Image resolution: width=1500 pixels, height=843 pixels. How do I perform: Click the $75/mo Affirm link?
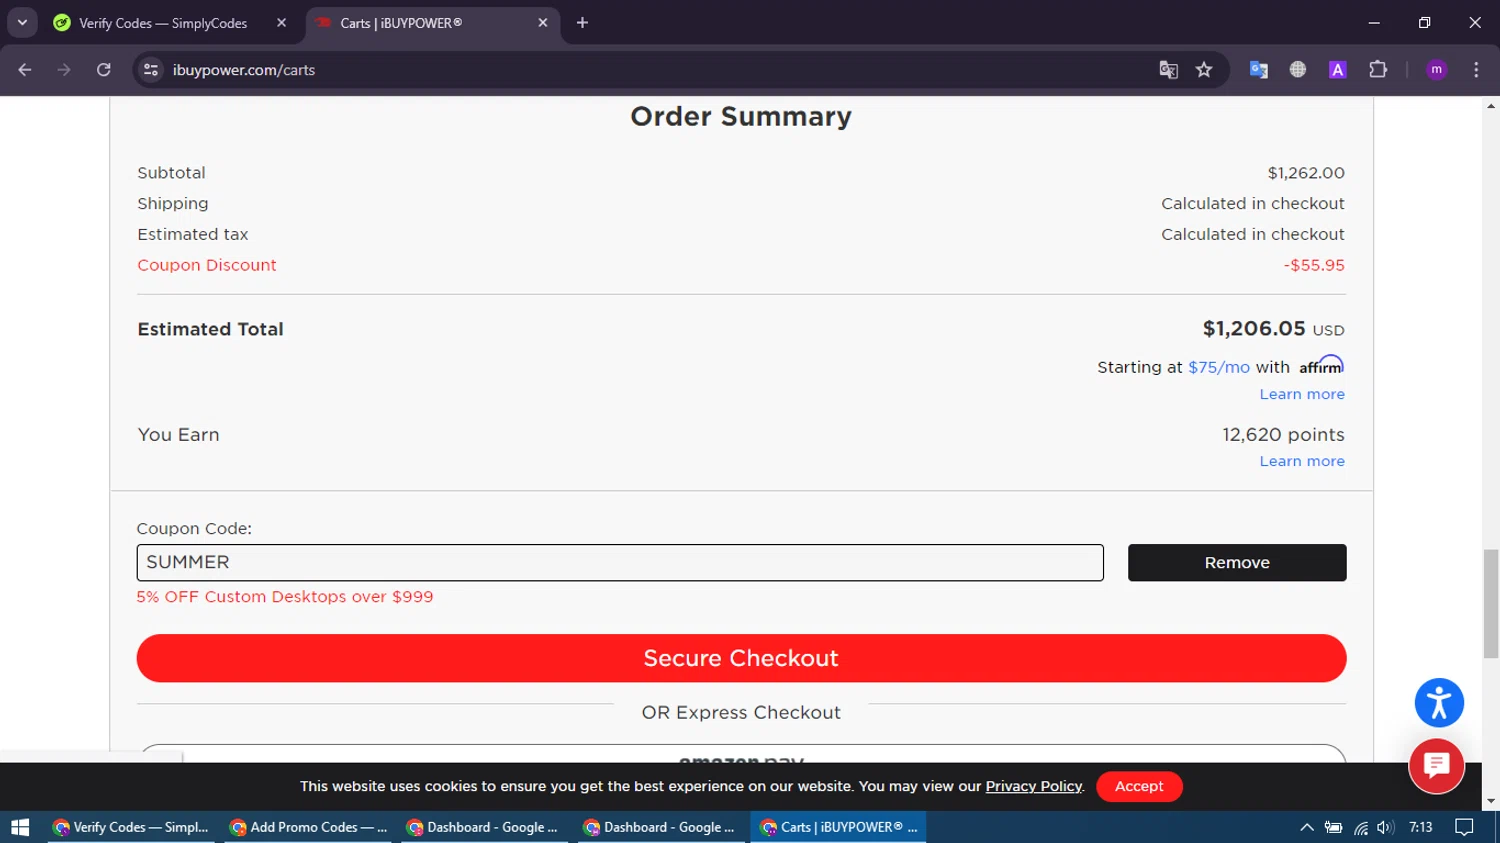(1218, 367)
